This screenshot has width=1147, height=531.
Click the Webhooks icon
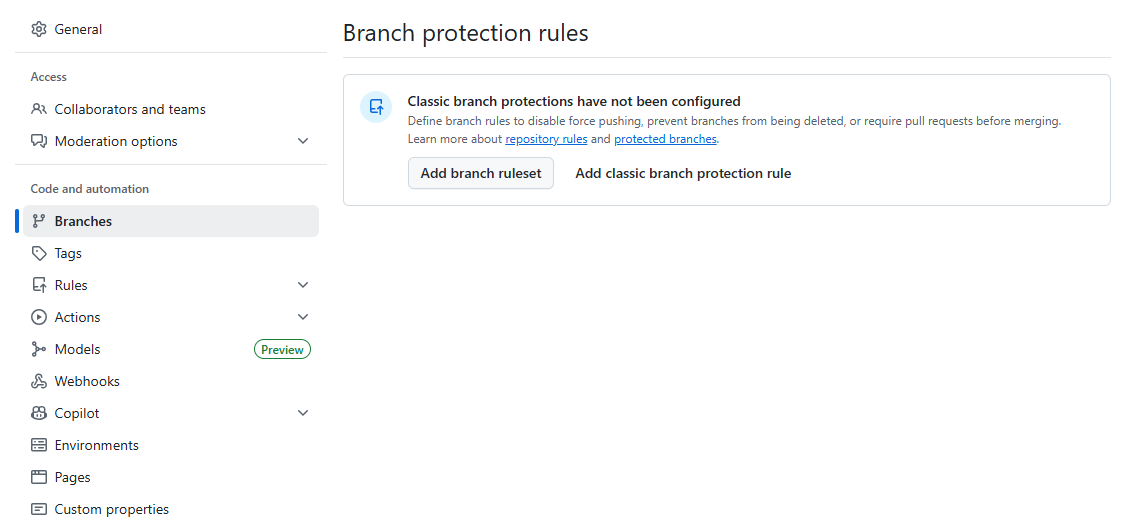tap(39, 381)
